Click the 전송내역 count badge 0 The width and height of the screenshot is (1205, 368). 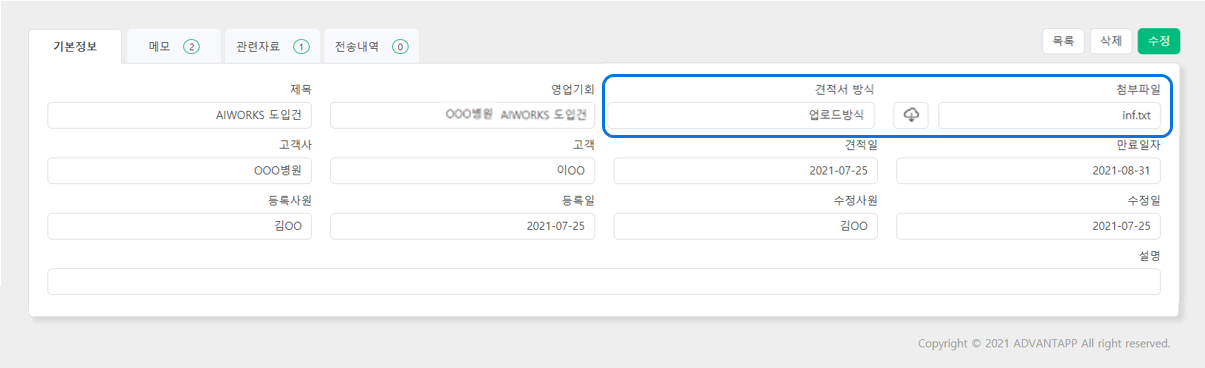pyautogui.click(x=400, y=46)
